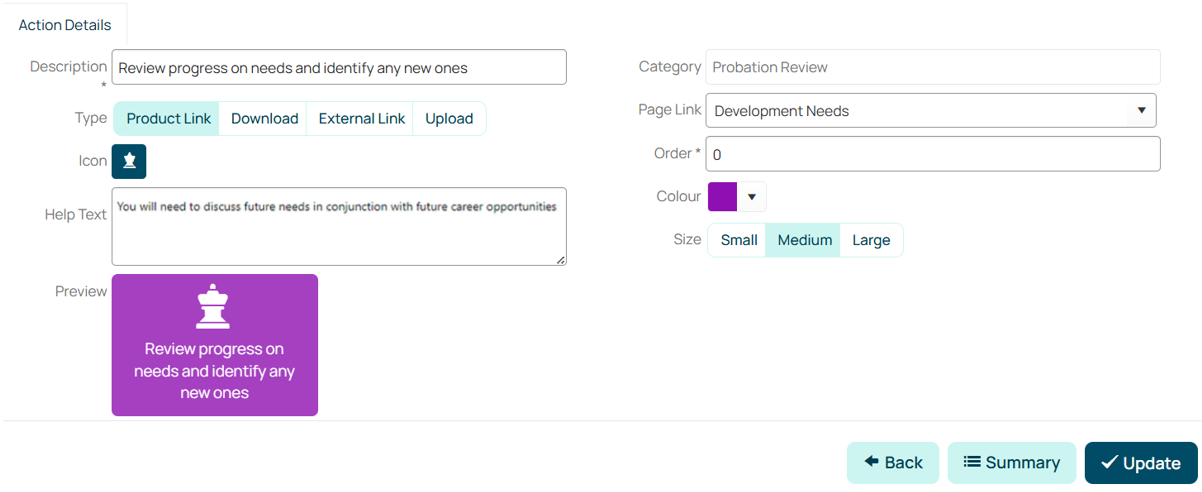Image resolution: width=1202 pixels, height=492 pixels.
Task: Open the Development Needs page link combo box
Action: click(x=931, y=111)
